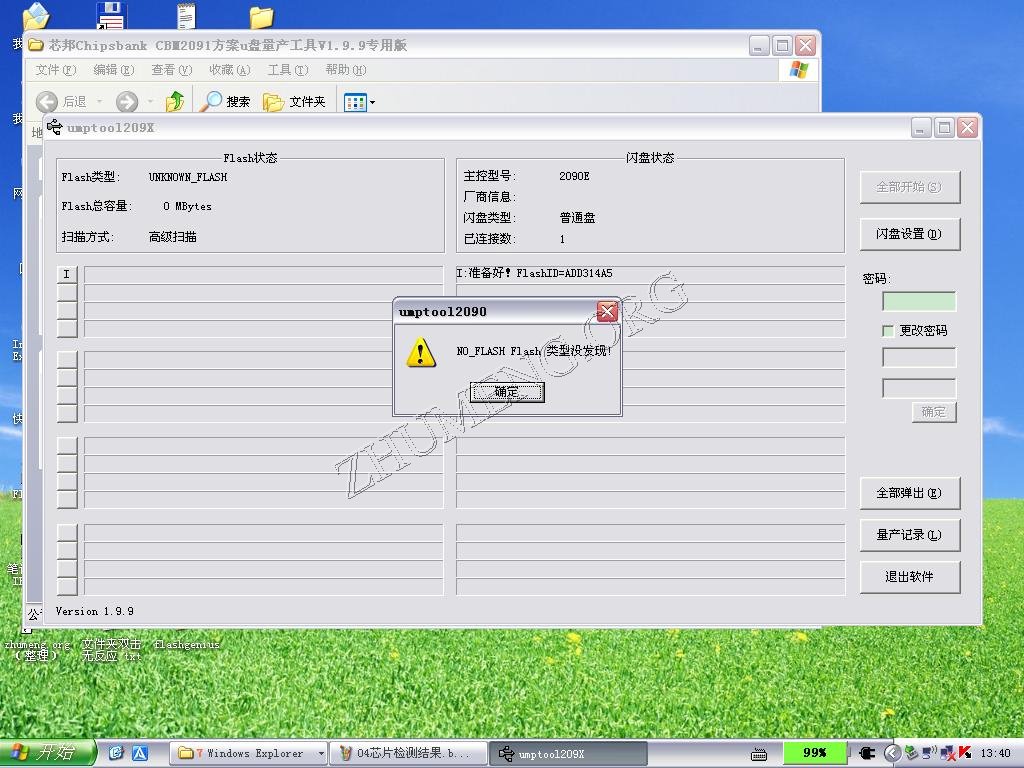Image resolution: width=1024 pixels, height=768 pixels.
Task: Click the Version 1.9.9 label
Action: coord(95,611)
